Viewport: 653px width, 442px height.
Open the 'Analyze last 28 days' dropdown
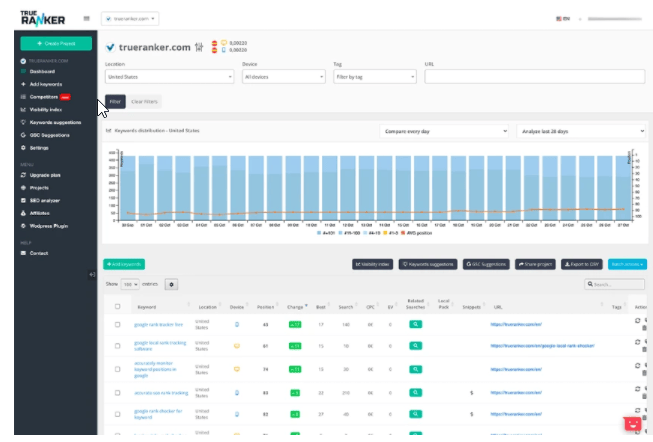581,130
